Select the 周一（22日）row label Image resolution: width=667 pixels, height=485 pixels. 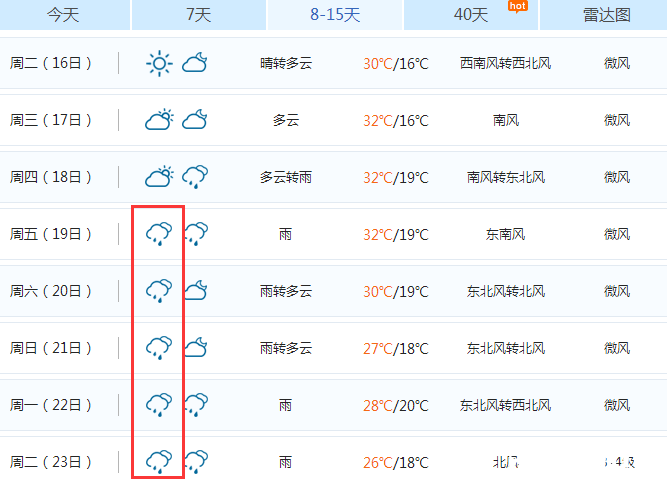pos(51,405)
